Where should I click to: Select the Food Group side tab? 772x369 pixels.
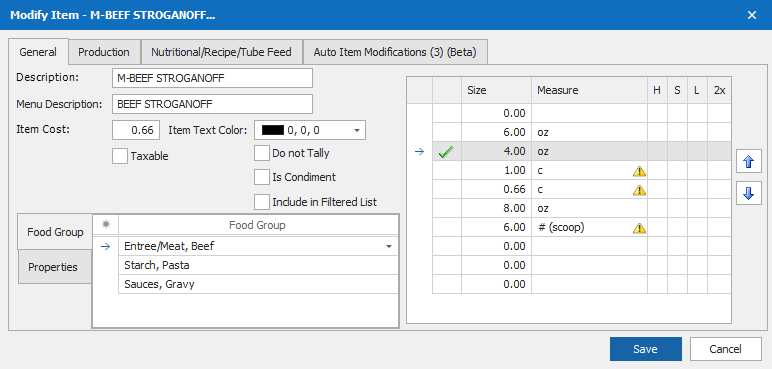(55, 232)
